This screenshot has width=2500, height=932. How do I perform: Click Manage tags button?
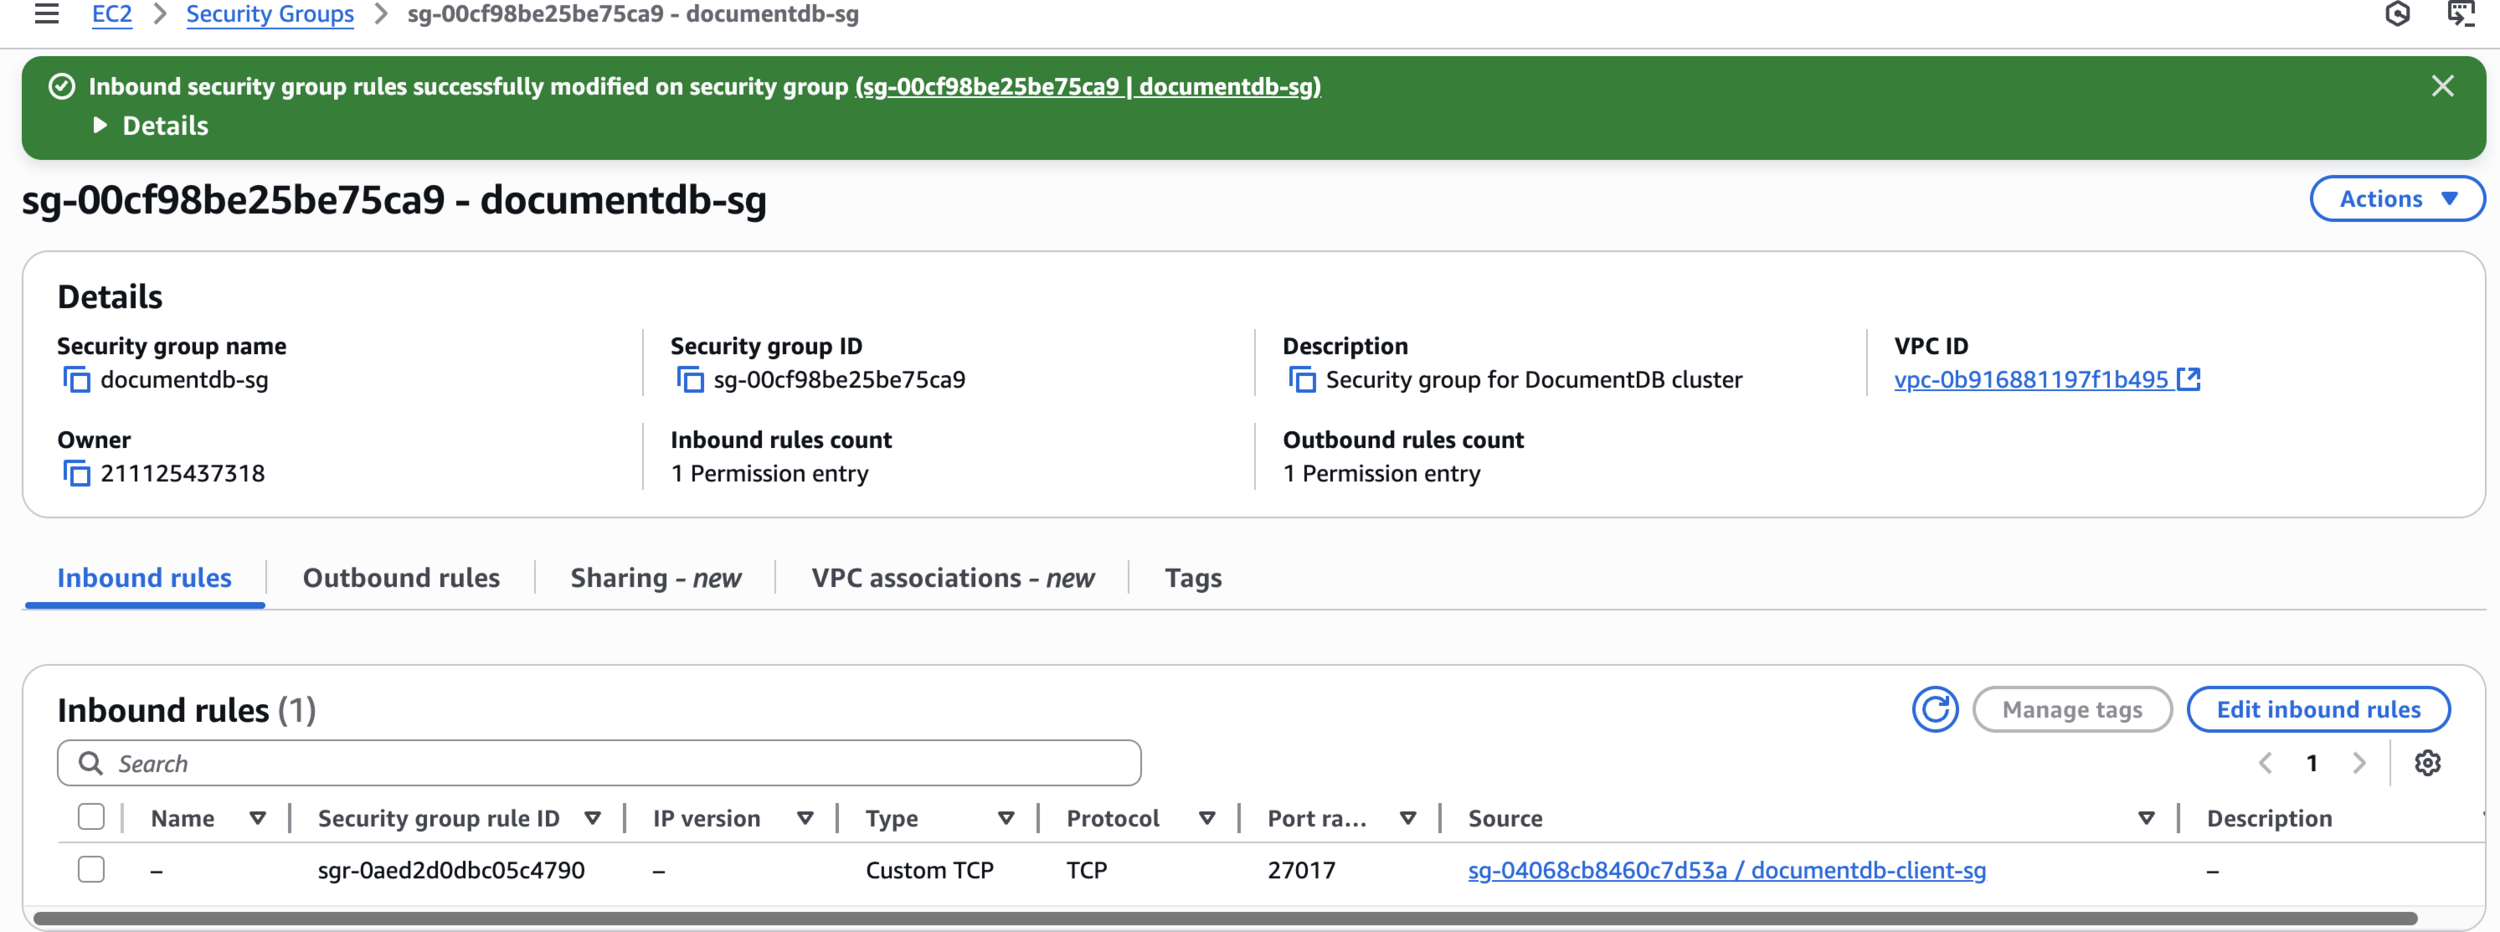tap(2072, 710)
